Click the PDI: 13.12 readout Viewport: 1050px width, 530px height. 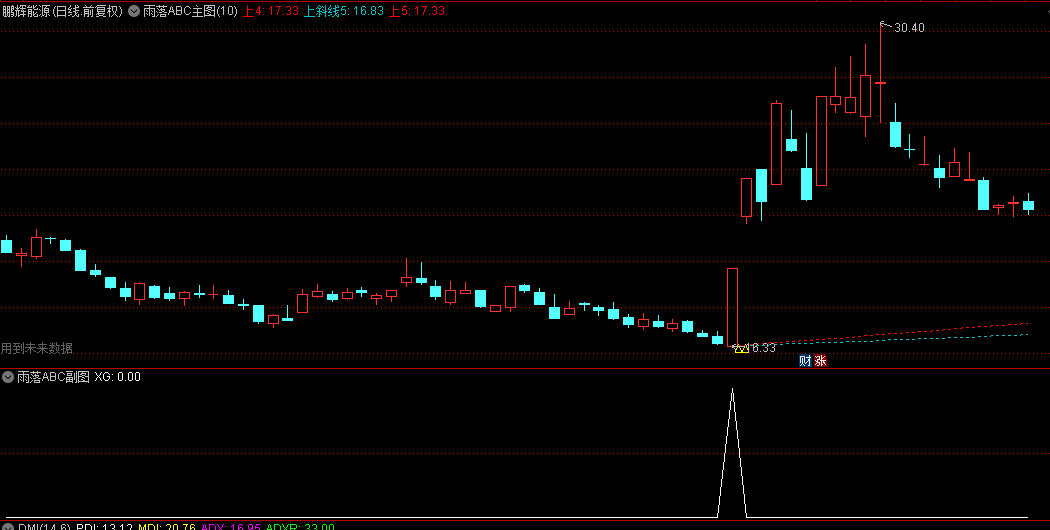104,527
